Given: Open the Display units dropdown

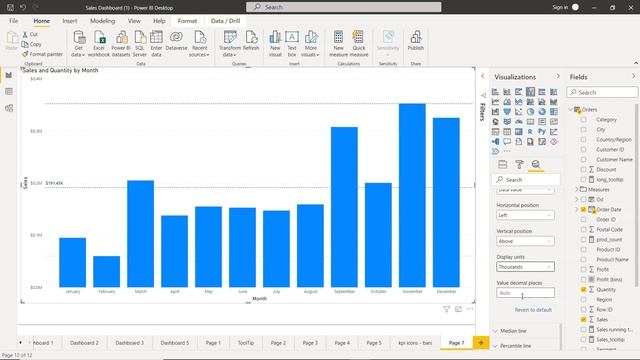Looking at the screenshot, I should [x=525, y=267].
